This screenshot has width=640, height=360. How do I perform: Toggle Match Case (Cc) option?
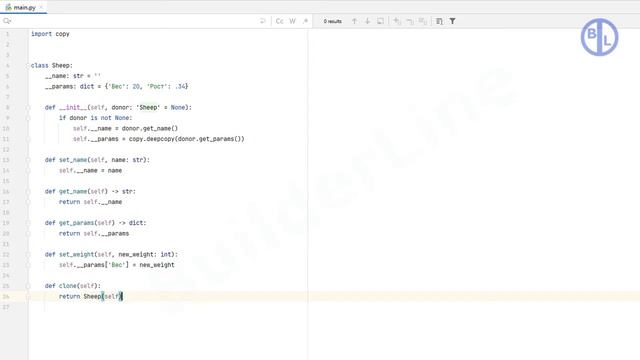pos(280,21)
